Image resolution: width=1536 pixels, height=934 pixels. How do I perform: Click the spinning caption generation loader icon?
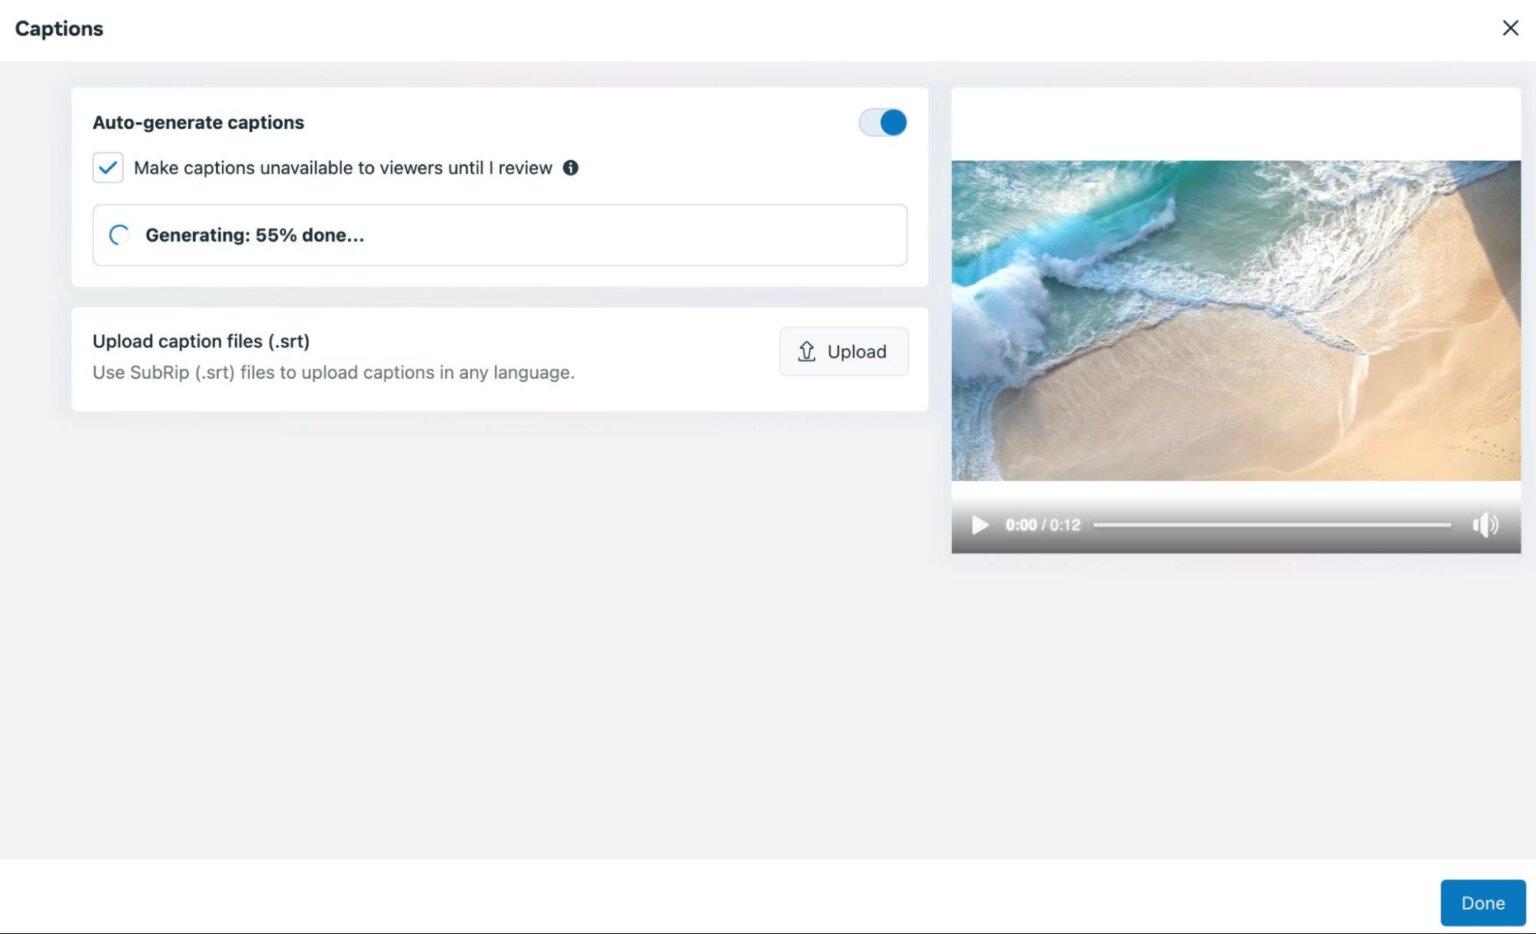pyautogui.click(x=119, y=234)
